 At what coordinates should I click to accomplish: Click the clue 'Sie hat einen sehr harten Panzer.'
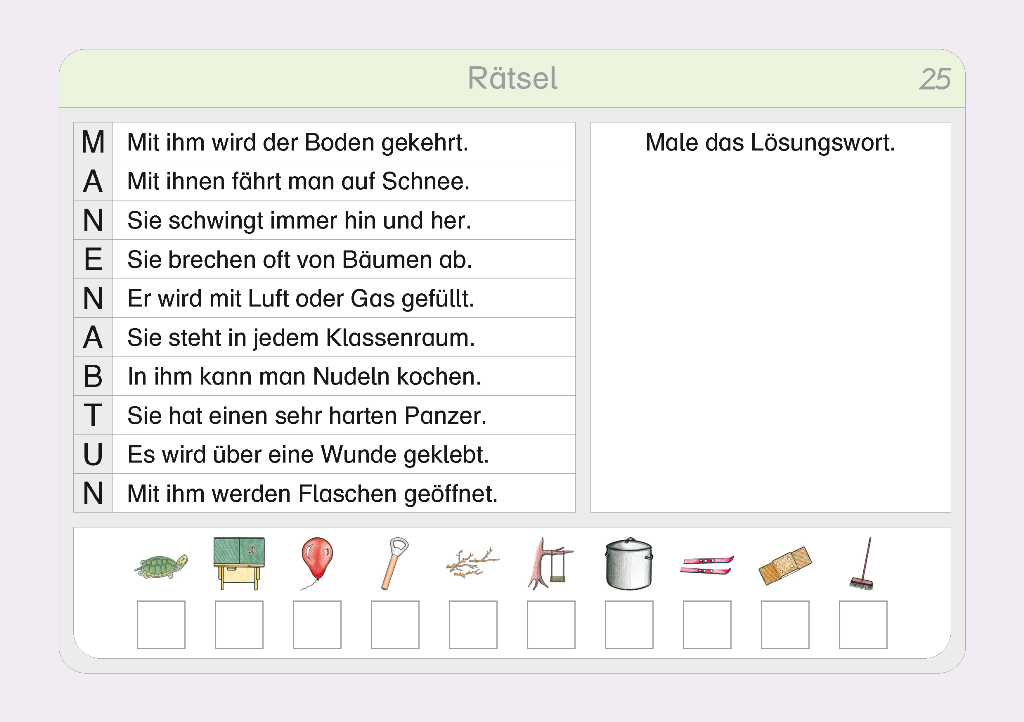306,415
